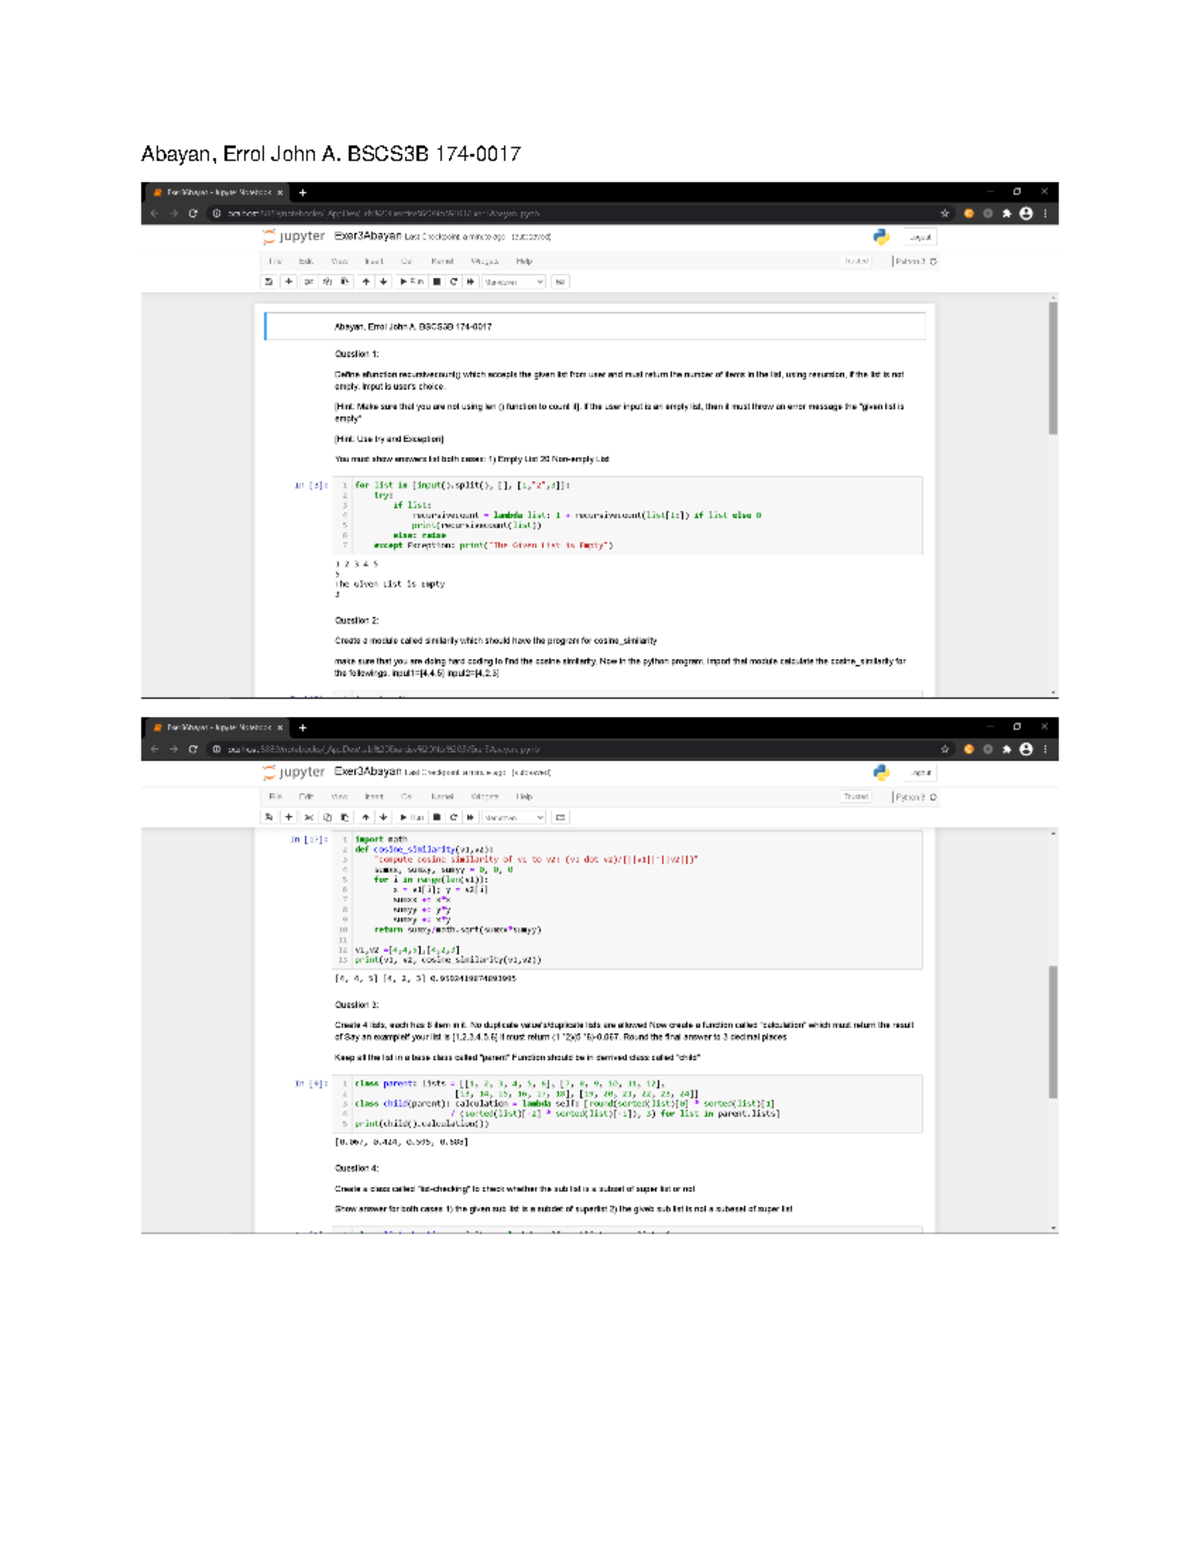1200x1553 pixels.
Task: Cut the selected cell in the lower notebook
Action: pos(309,818)
